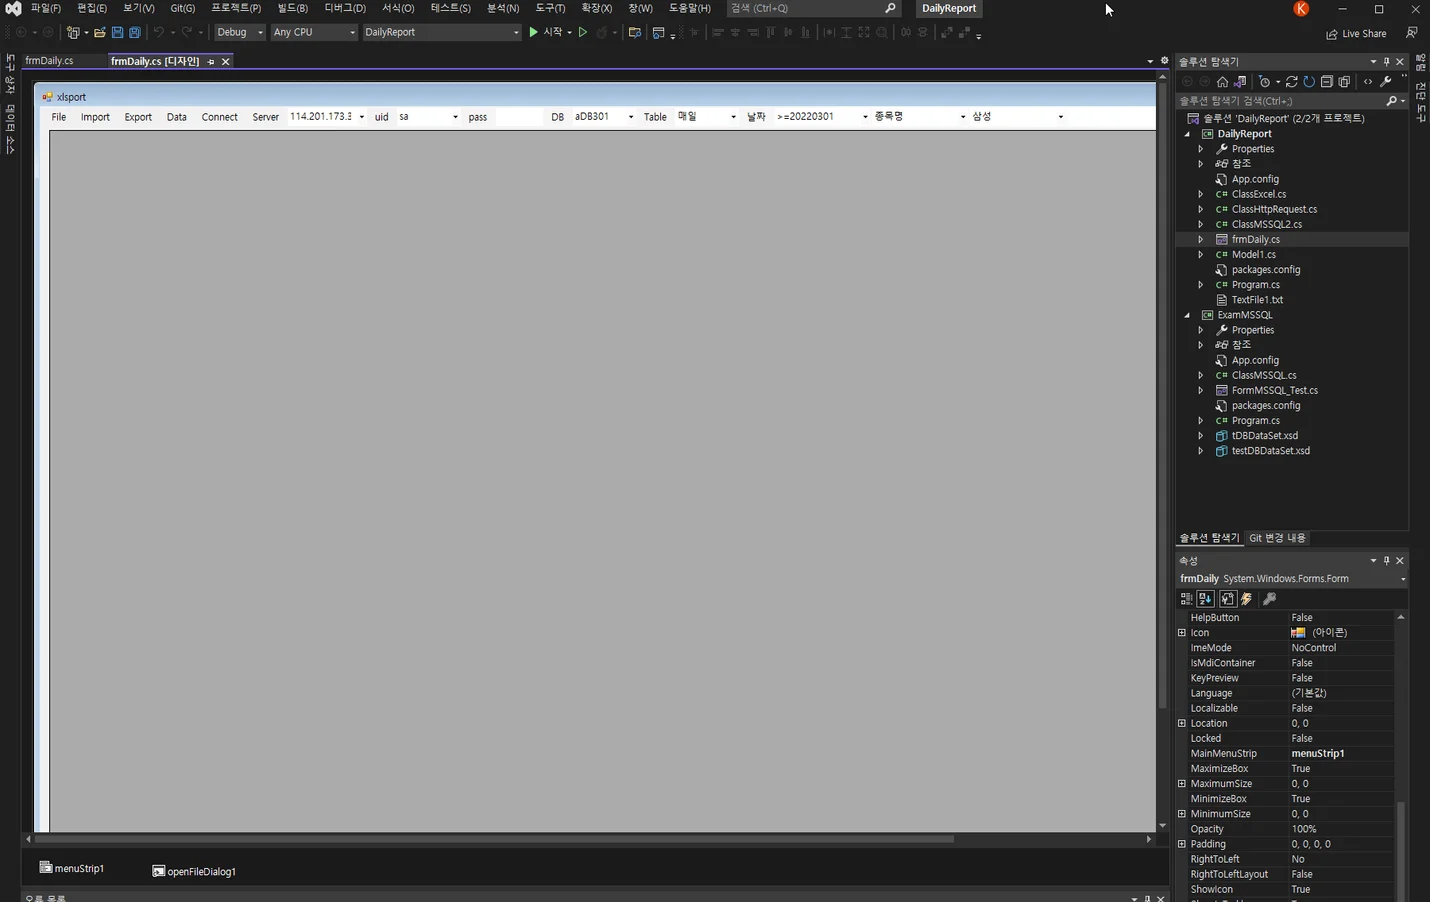Show Events lightning bolt icon
The image size is (1430, 902).
point(1247,599)
